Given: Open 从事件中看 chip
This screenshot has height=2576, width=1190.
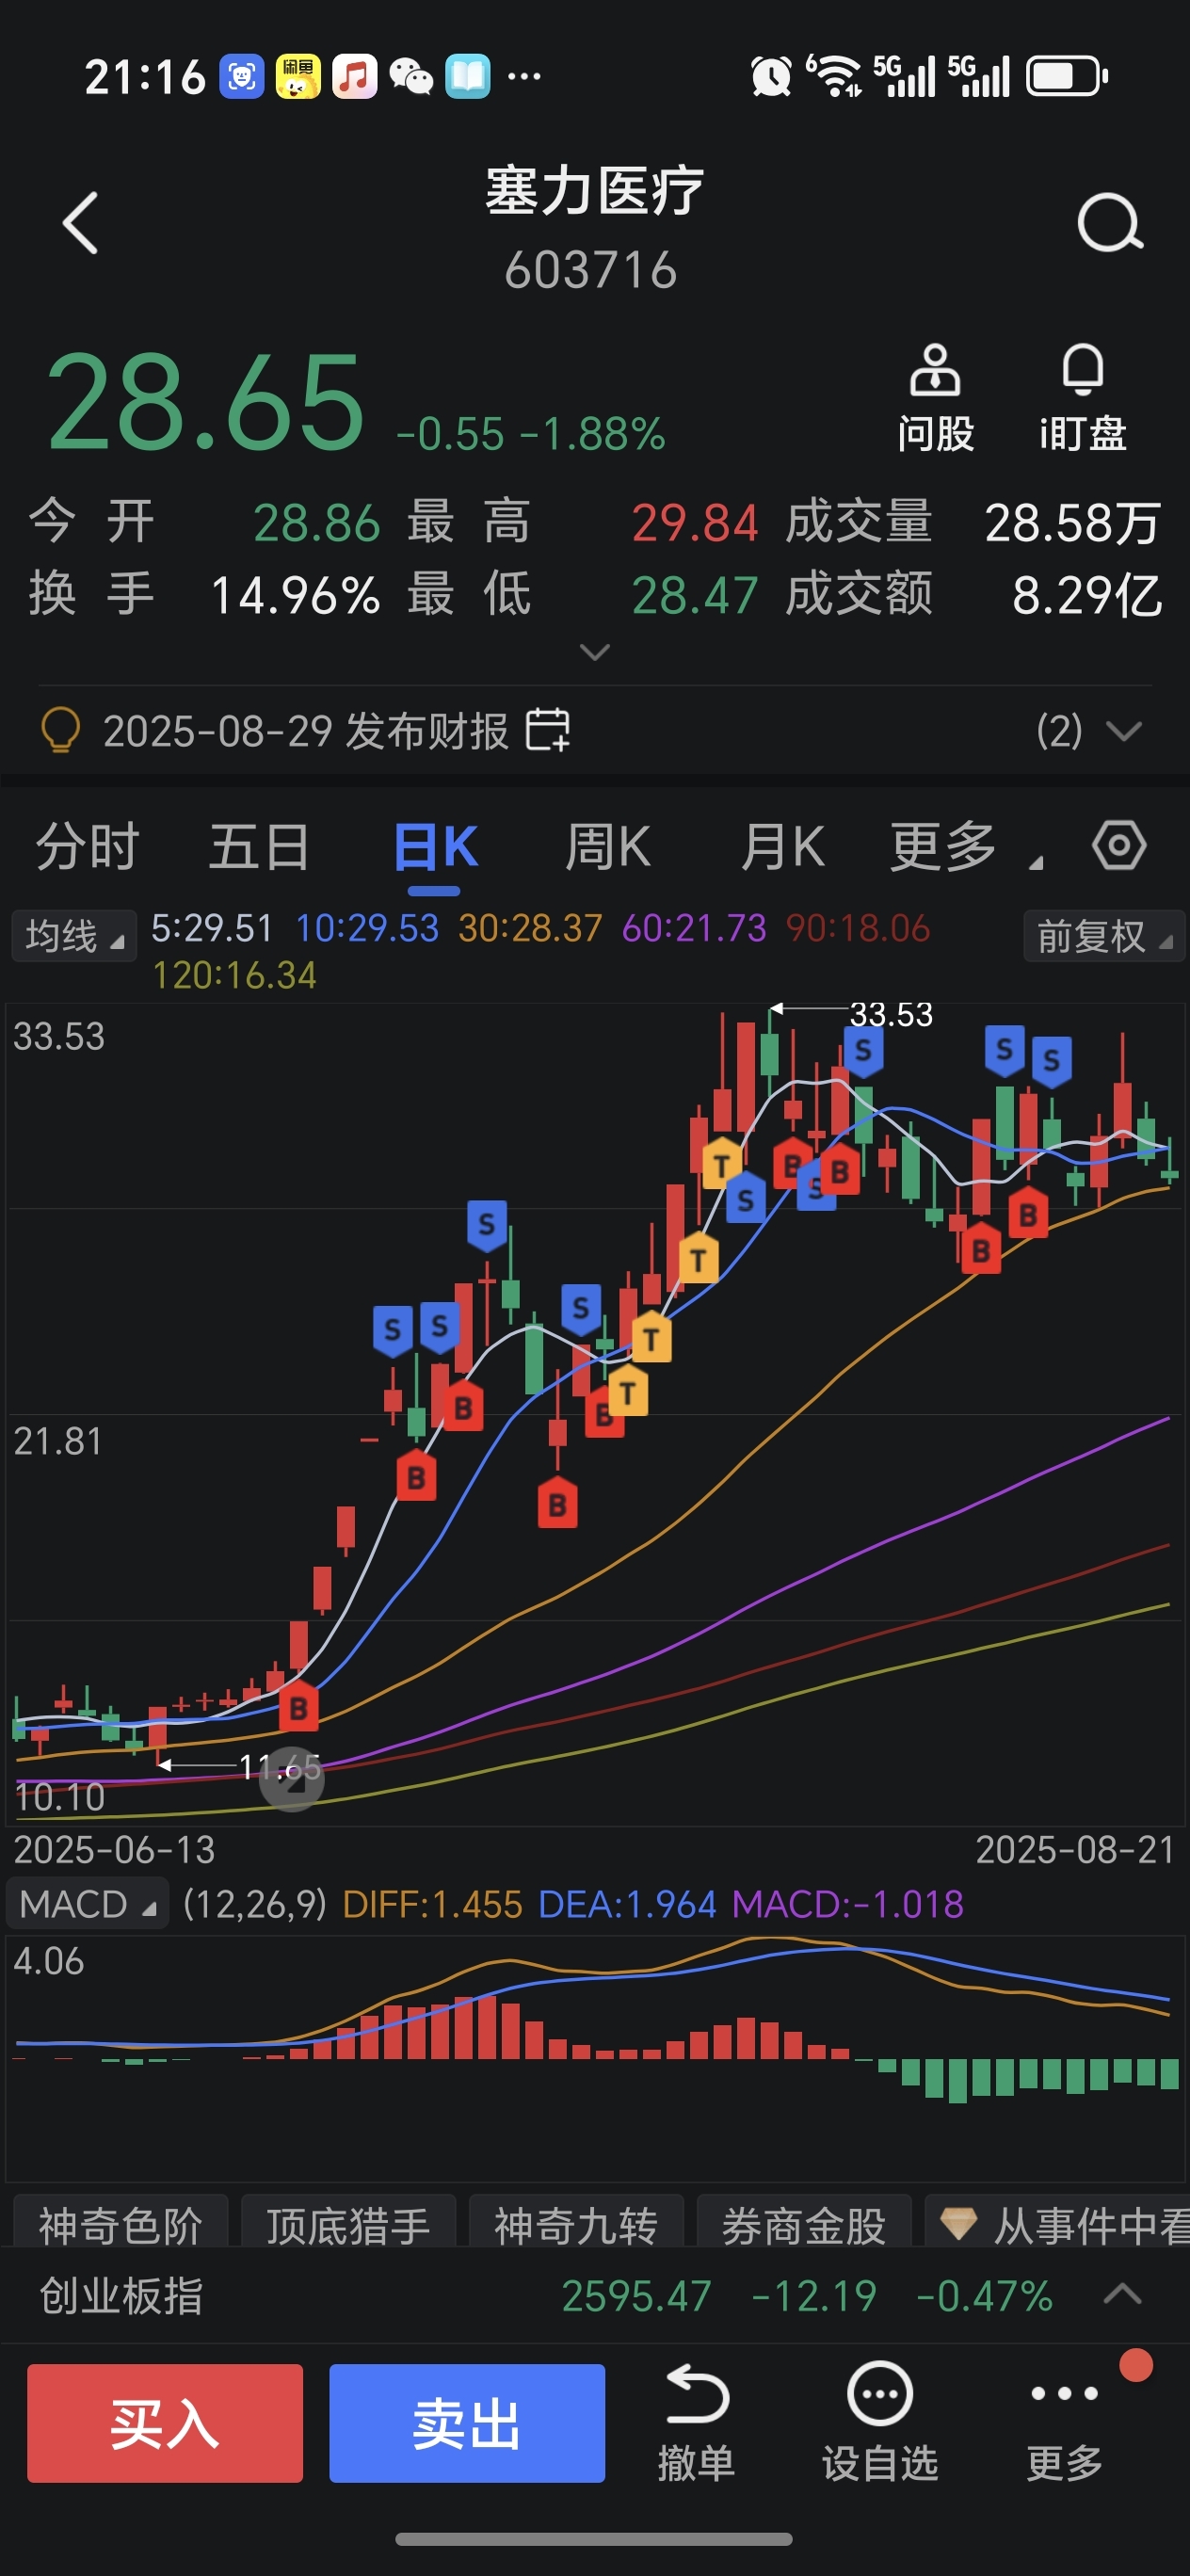Looking at the screenshot, I should 1058,2223.
